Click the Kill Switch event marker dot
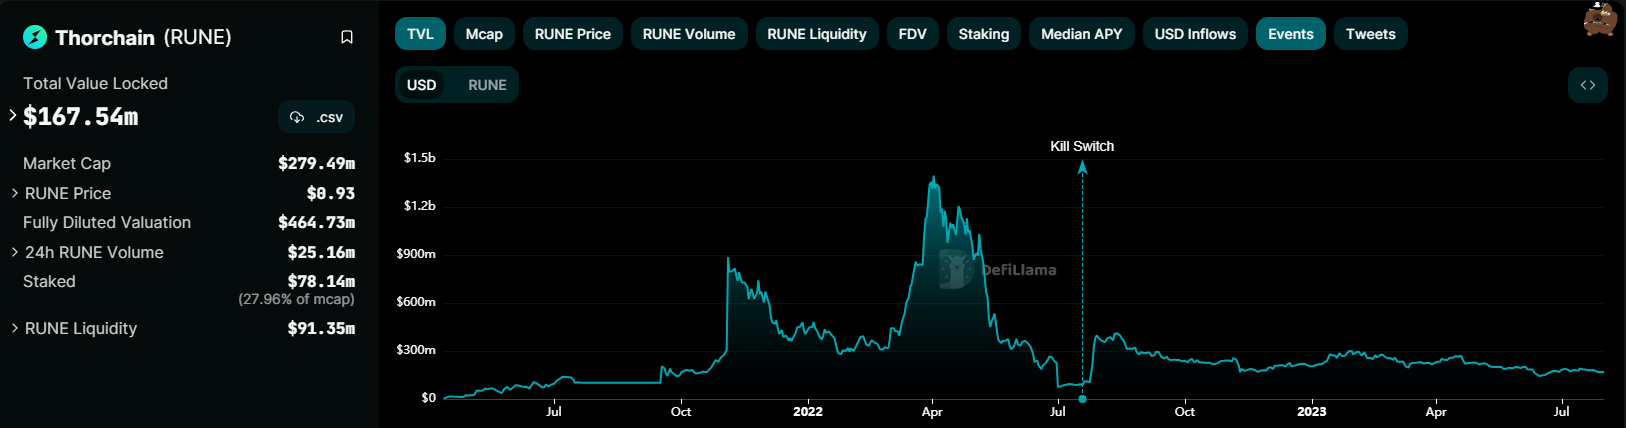The height and width of the screenshot is (428, 1626). click(x=1082, y=399)
